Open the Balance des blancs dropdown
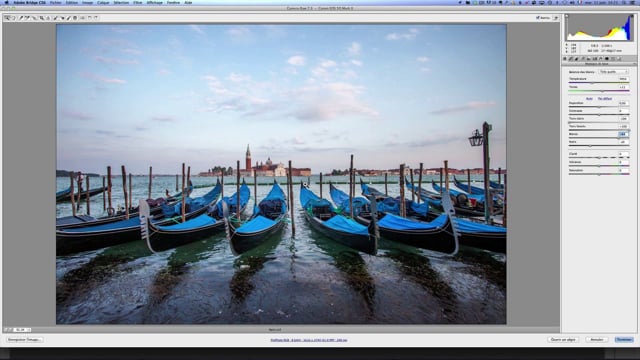 (x=613, y=72)
